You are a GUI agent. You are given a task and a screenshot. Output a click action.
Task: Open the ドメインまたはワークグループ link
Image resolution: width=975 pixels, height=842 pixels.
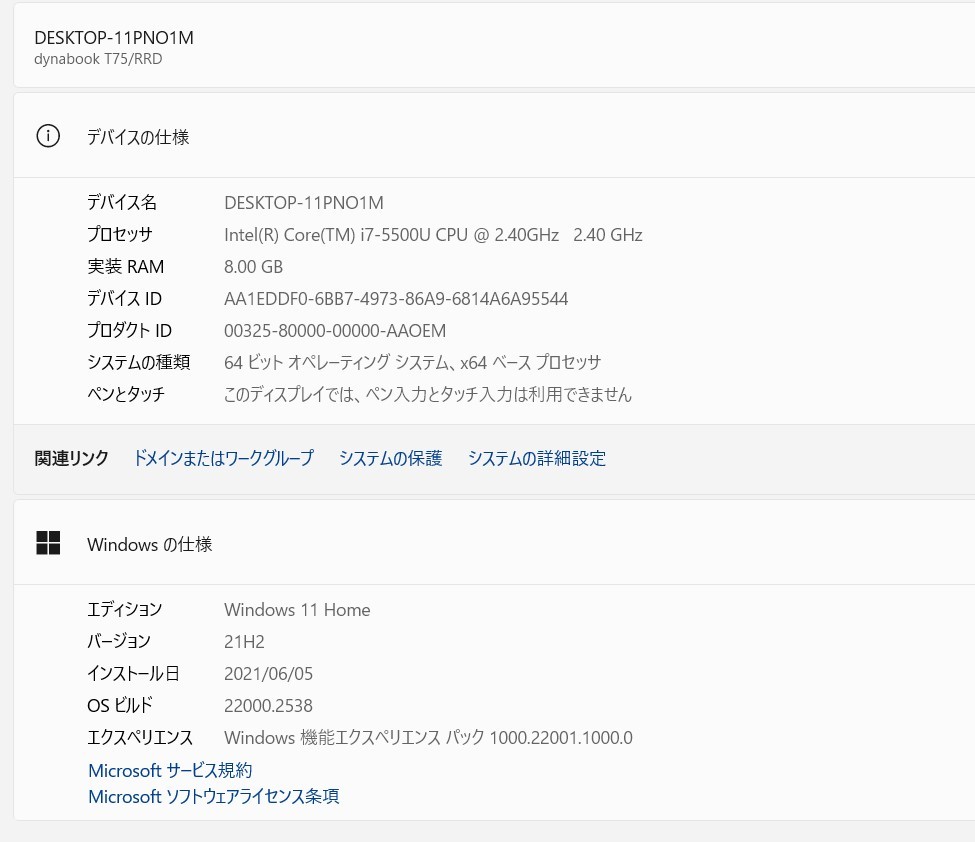pos(223,458)
